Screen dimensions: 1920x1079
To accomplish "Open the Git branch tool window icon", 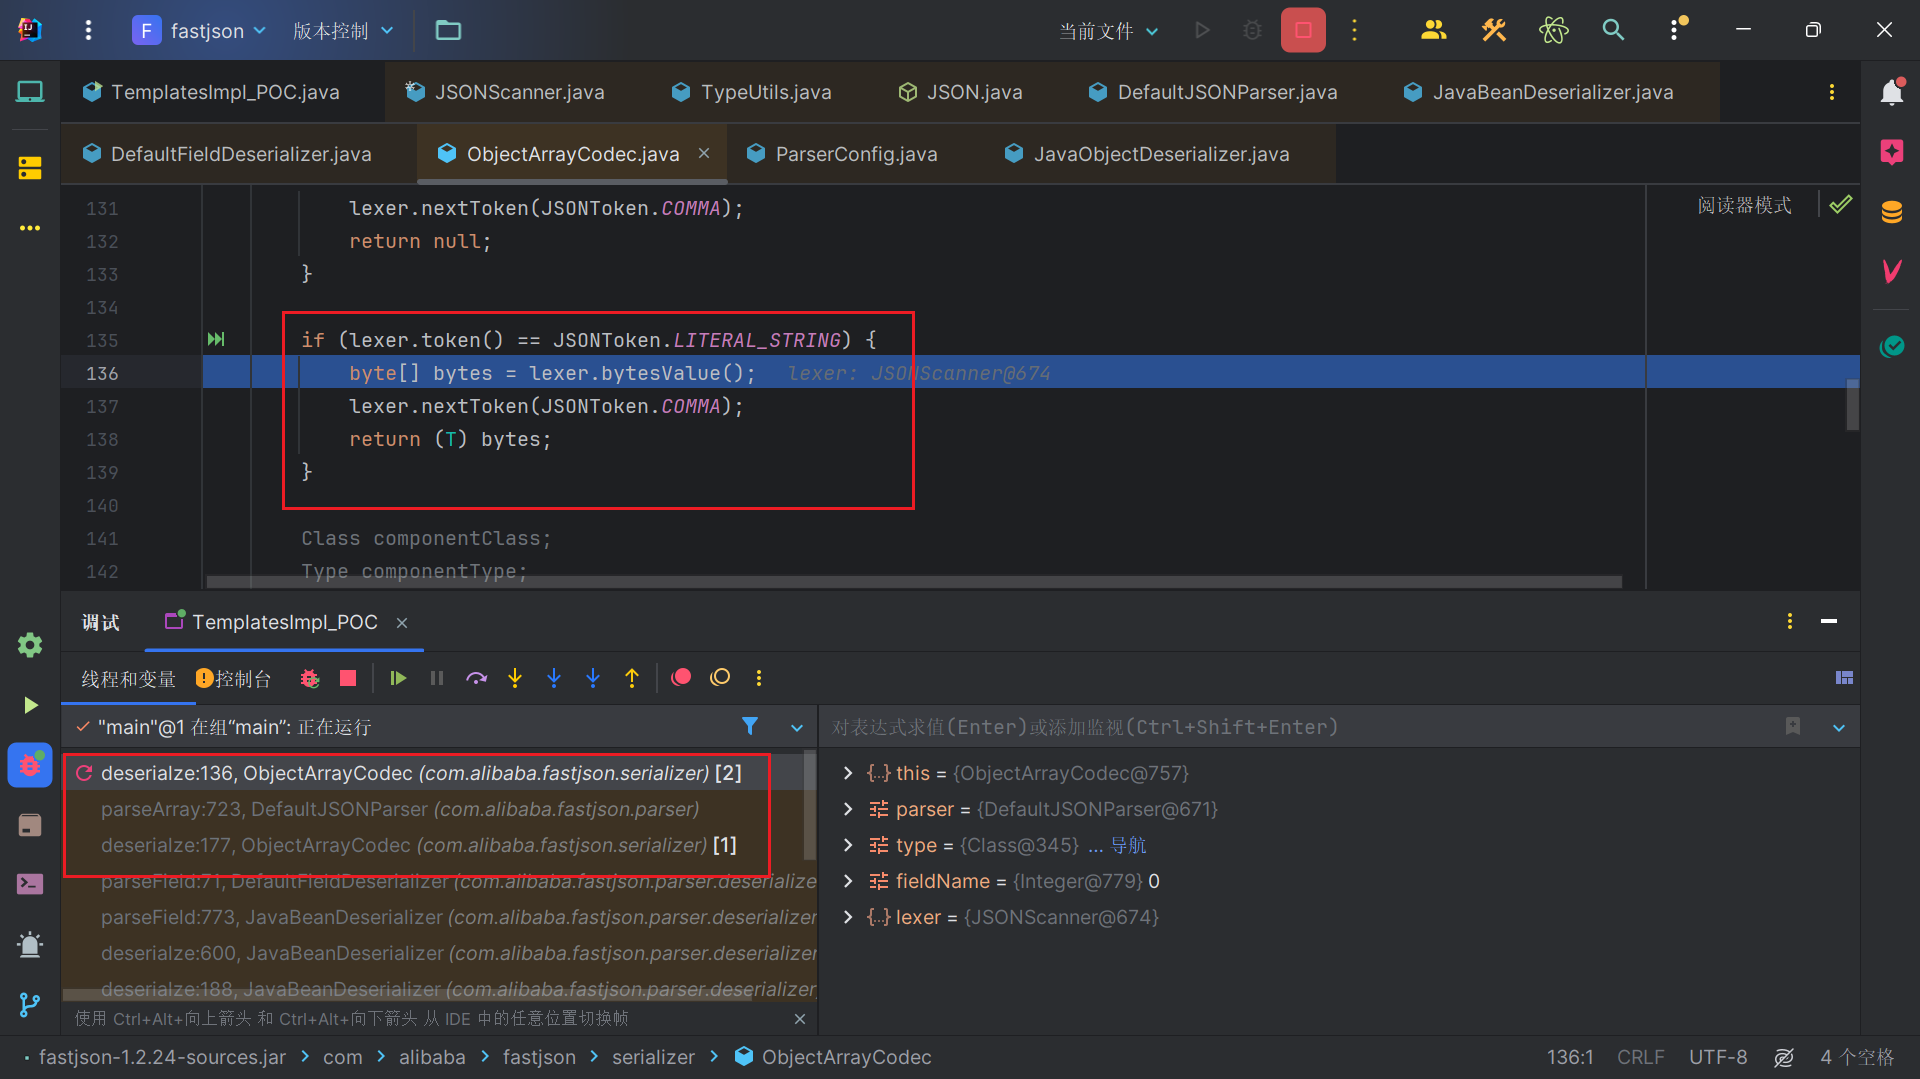I will (30, 1004).
